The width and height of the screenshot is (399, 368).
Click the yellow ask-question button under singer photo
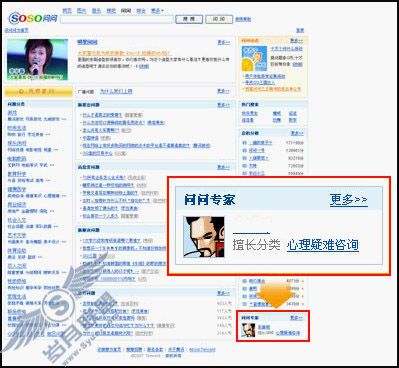[x=38, y=91]
